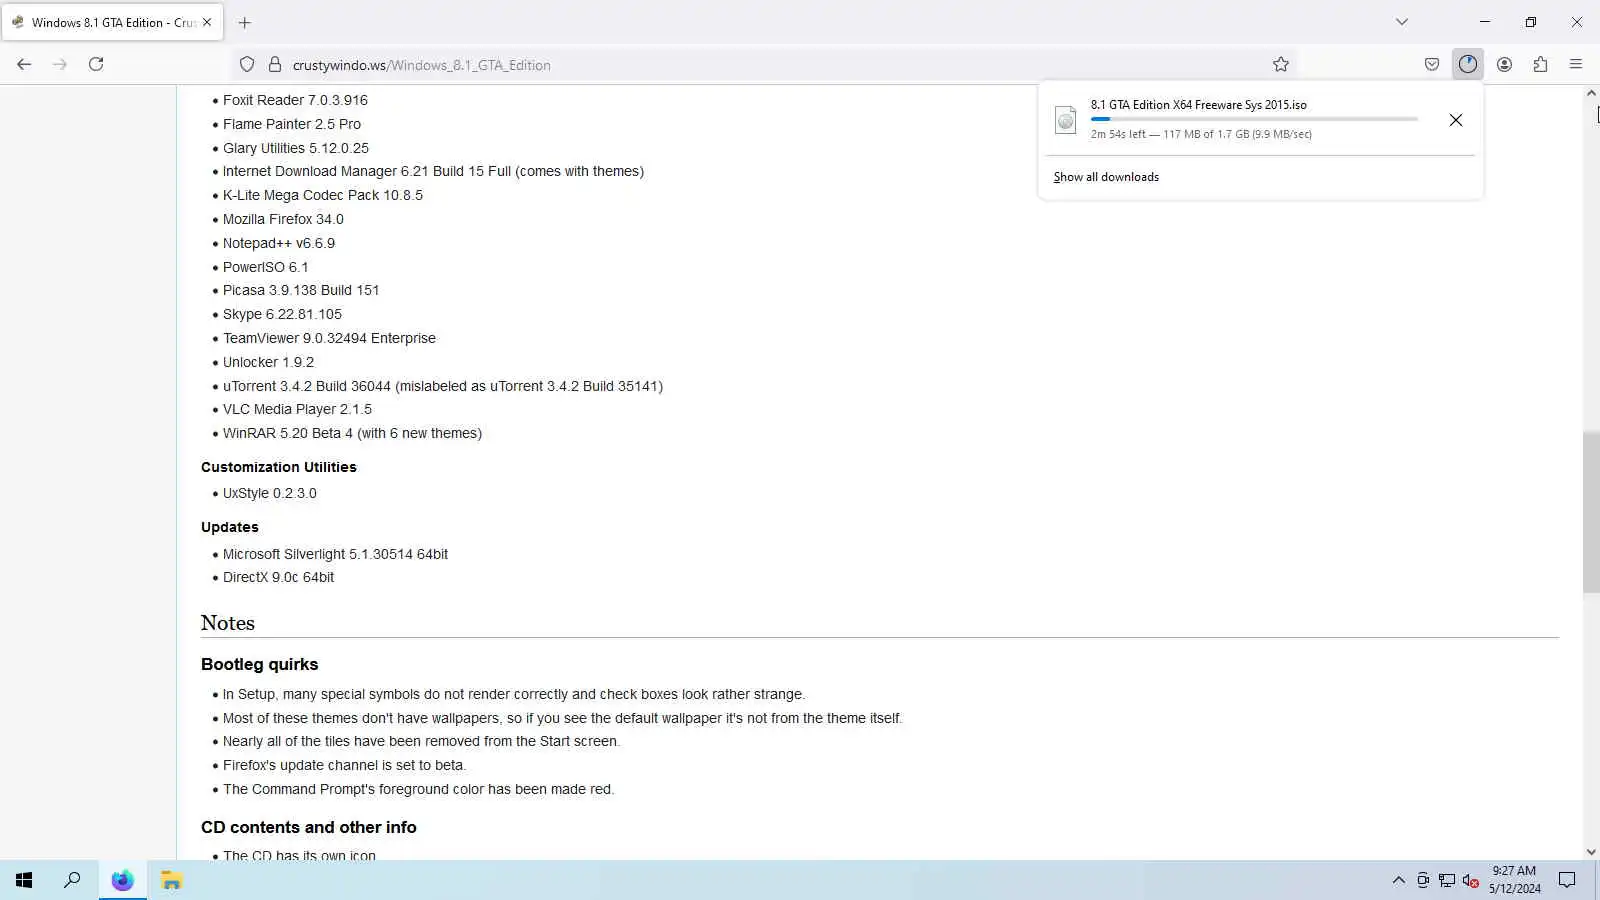Click Skype 6.22.81.105 entry
Screen dimensions: 1600x900
[282, 314]
